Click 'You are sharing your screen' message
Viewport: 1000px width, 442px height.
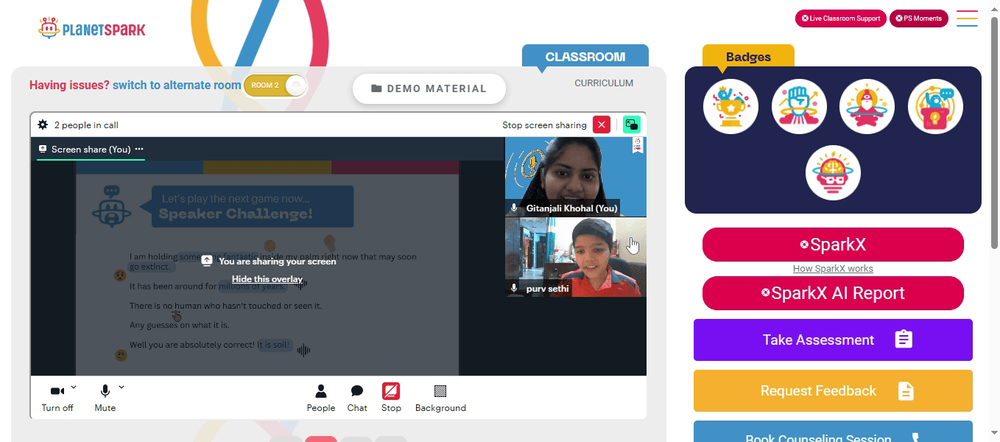(277, 261)
